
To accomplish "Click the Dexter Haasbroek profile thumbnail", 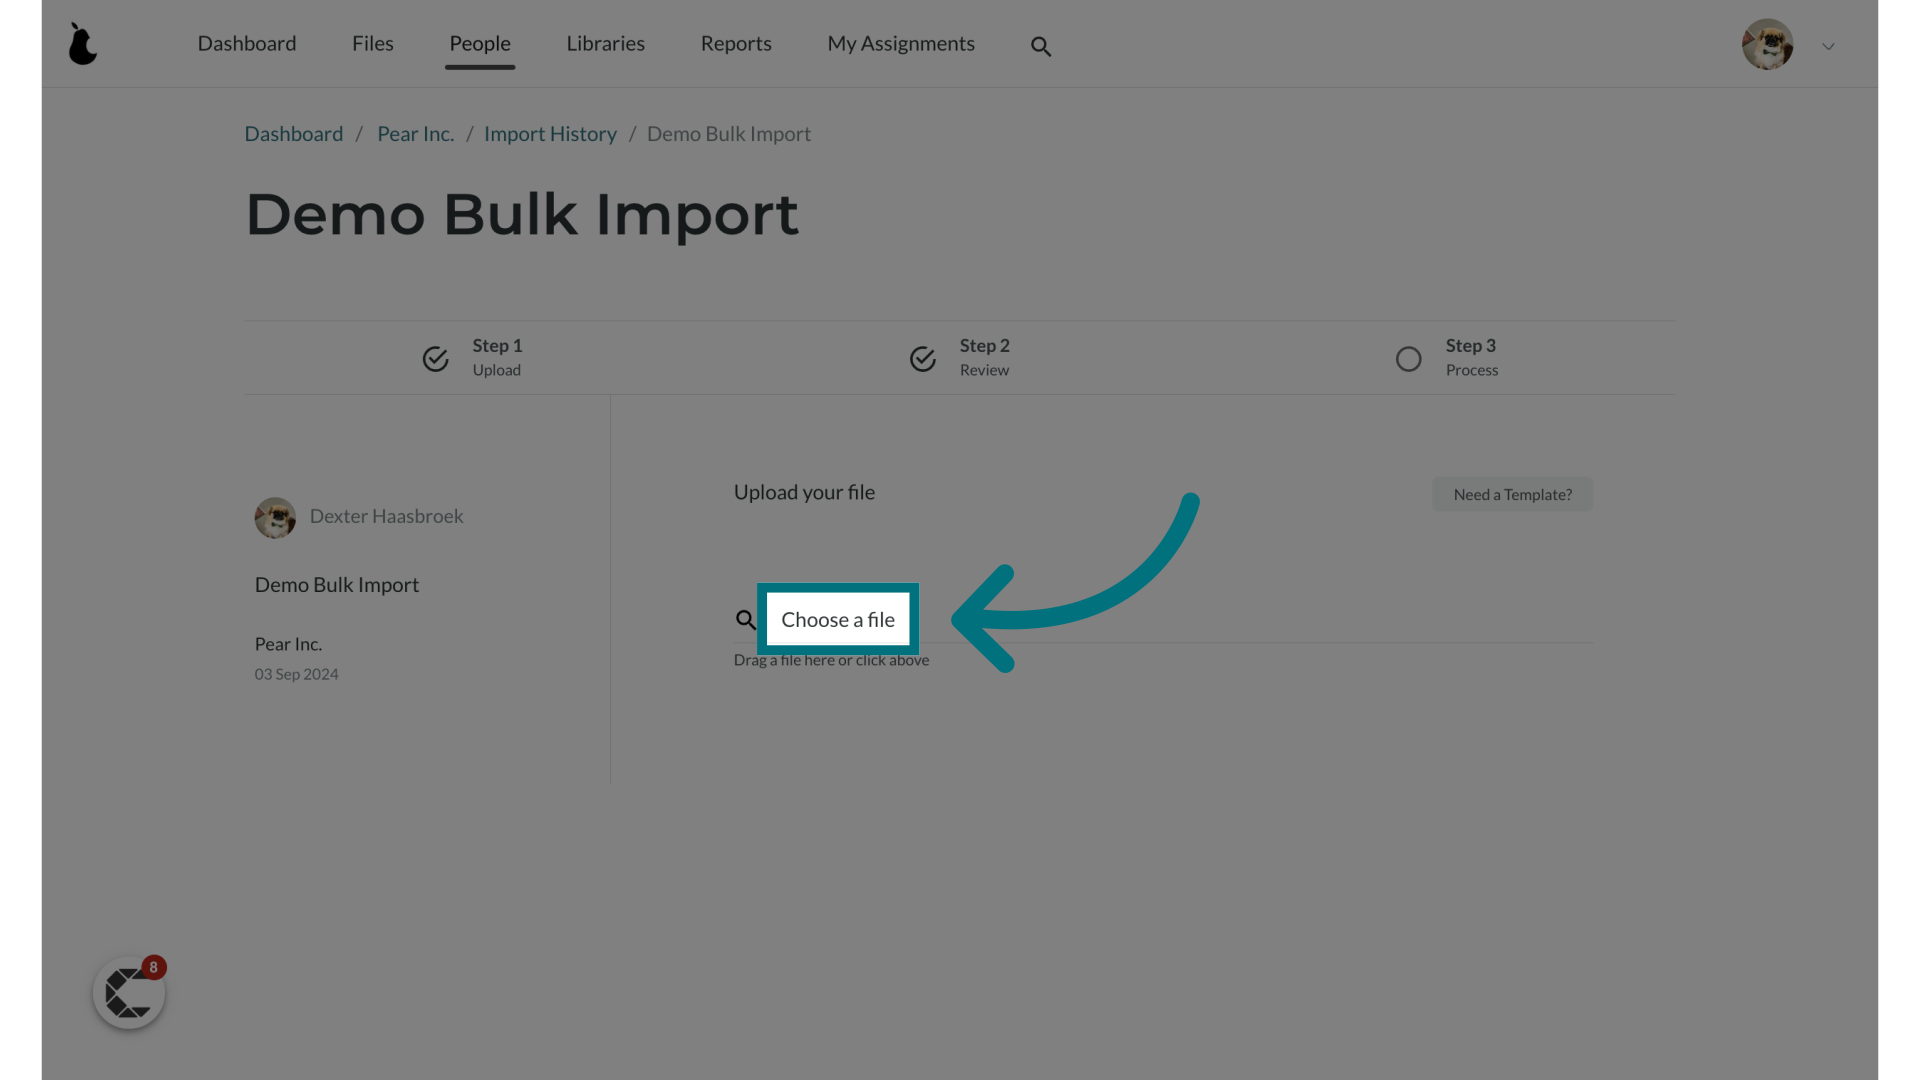I will point(273,517).
